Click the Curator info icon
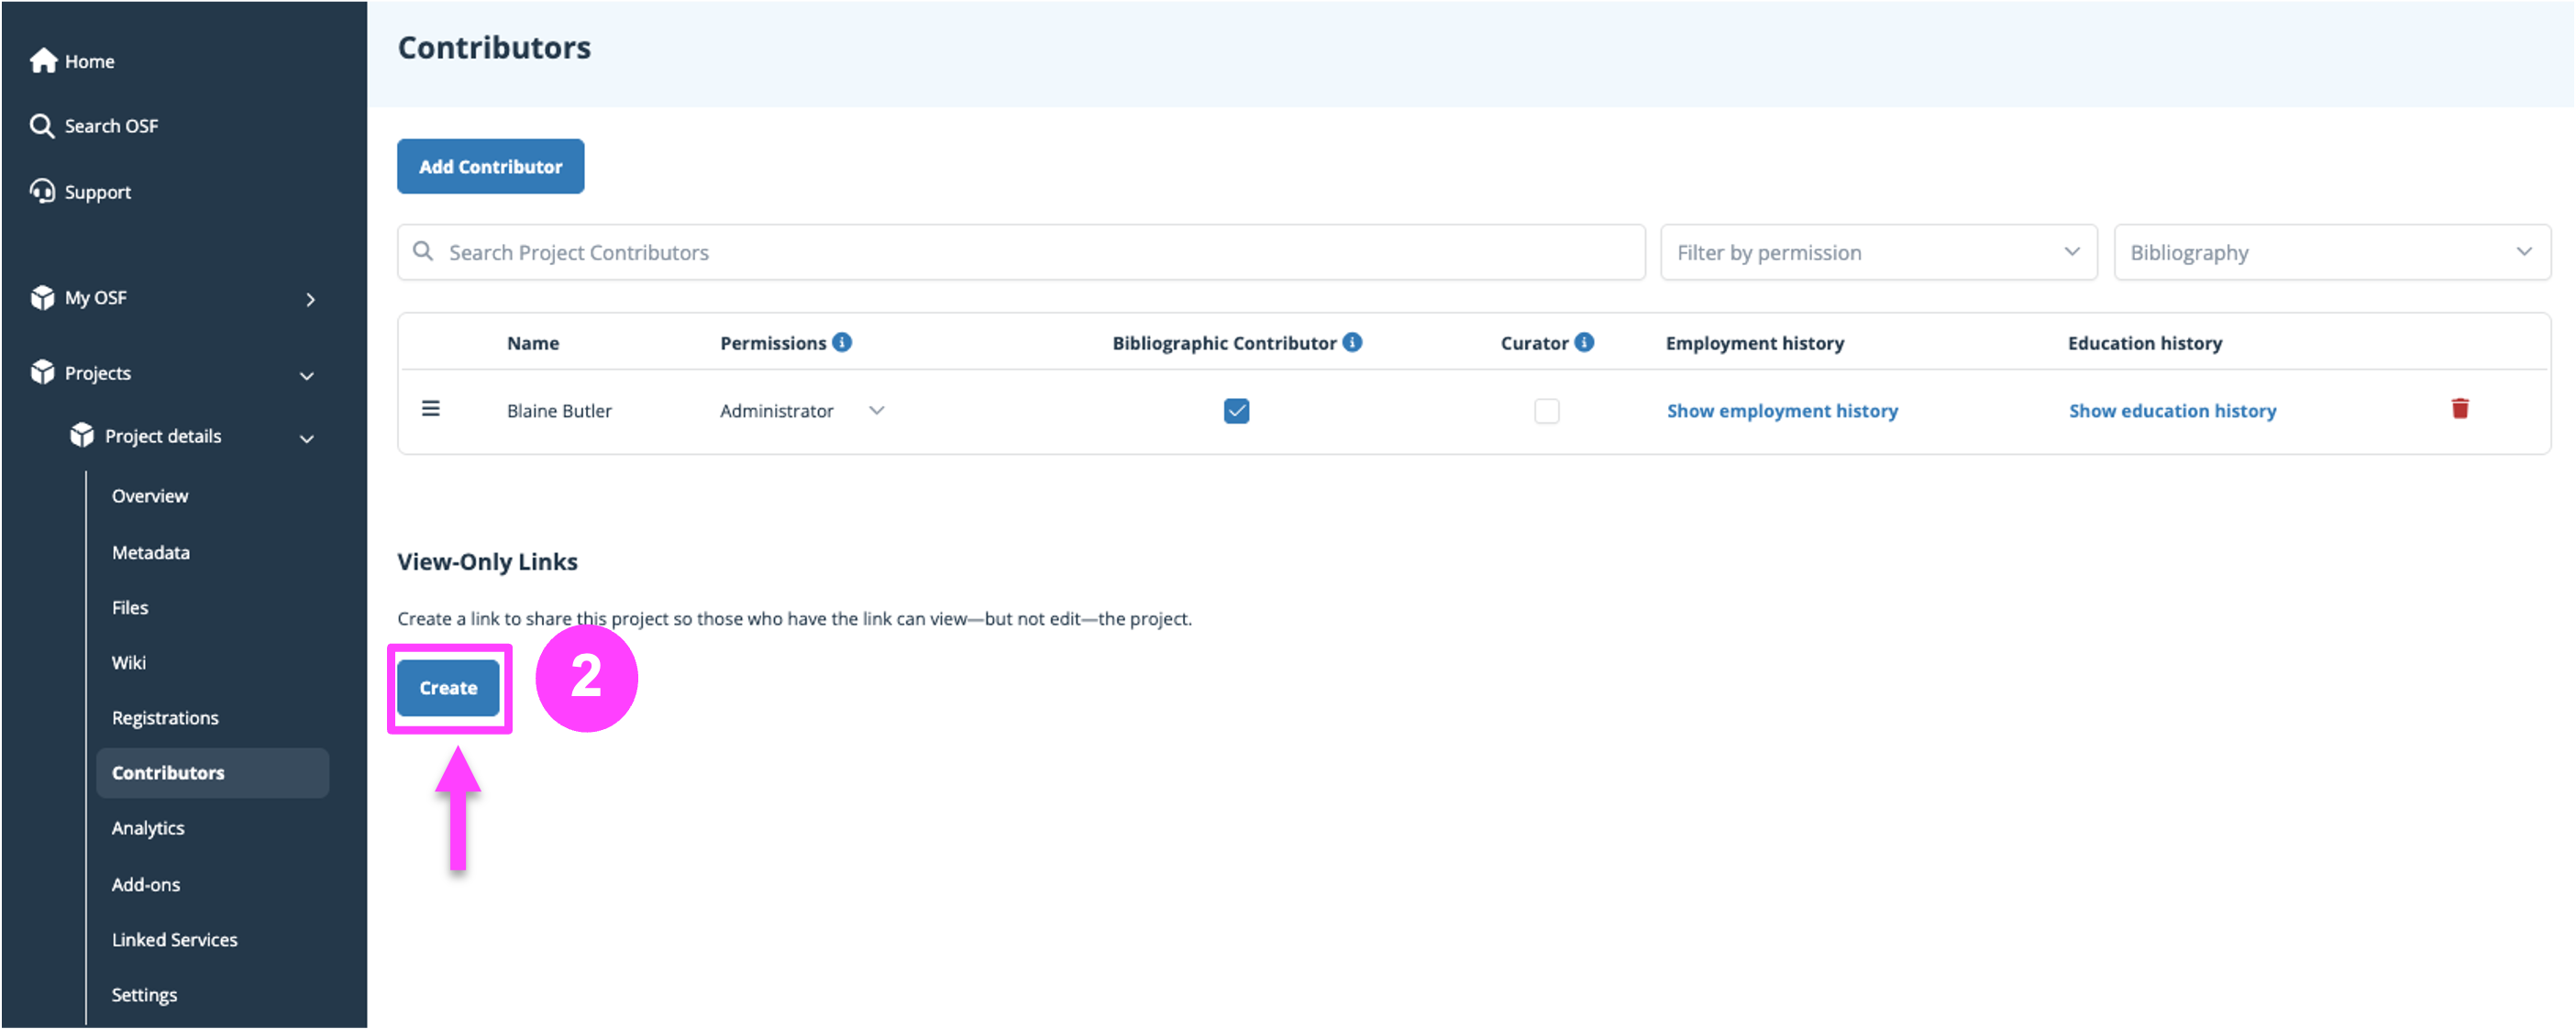Viewport: 2576px width, 1029px height. [1584, 342]
